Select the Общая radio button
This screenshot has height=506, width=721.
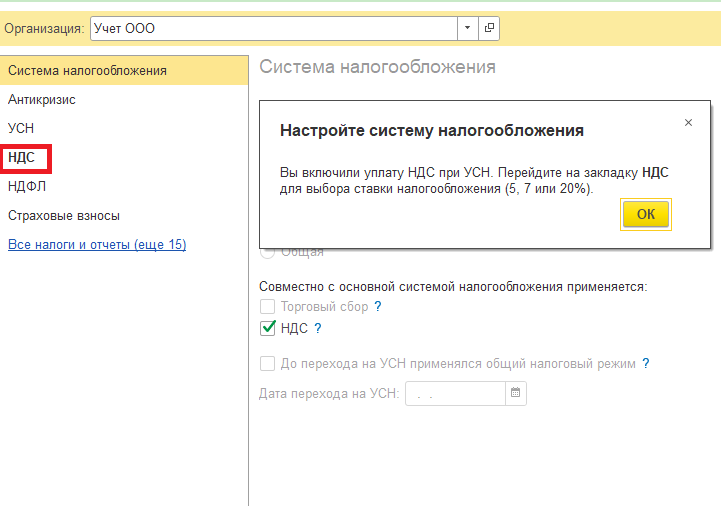pyautogui.click(x=268, y=252)
